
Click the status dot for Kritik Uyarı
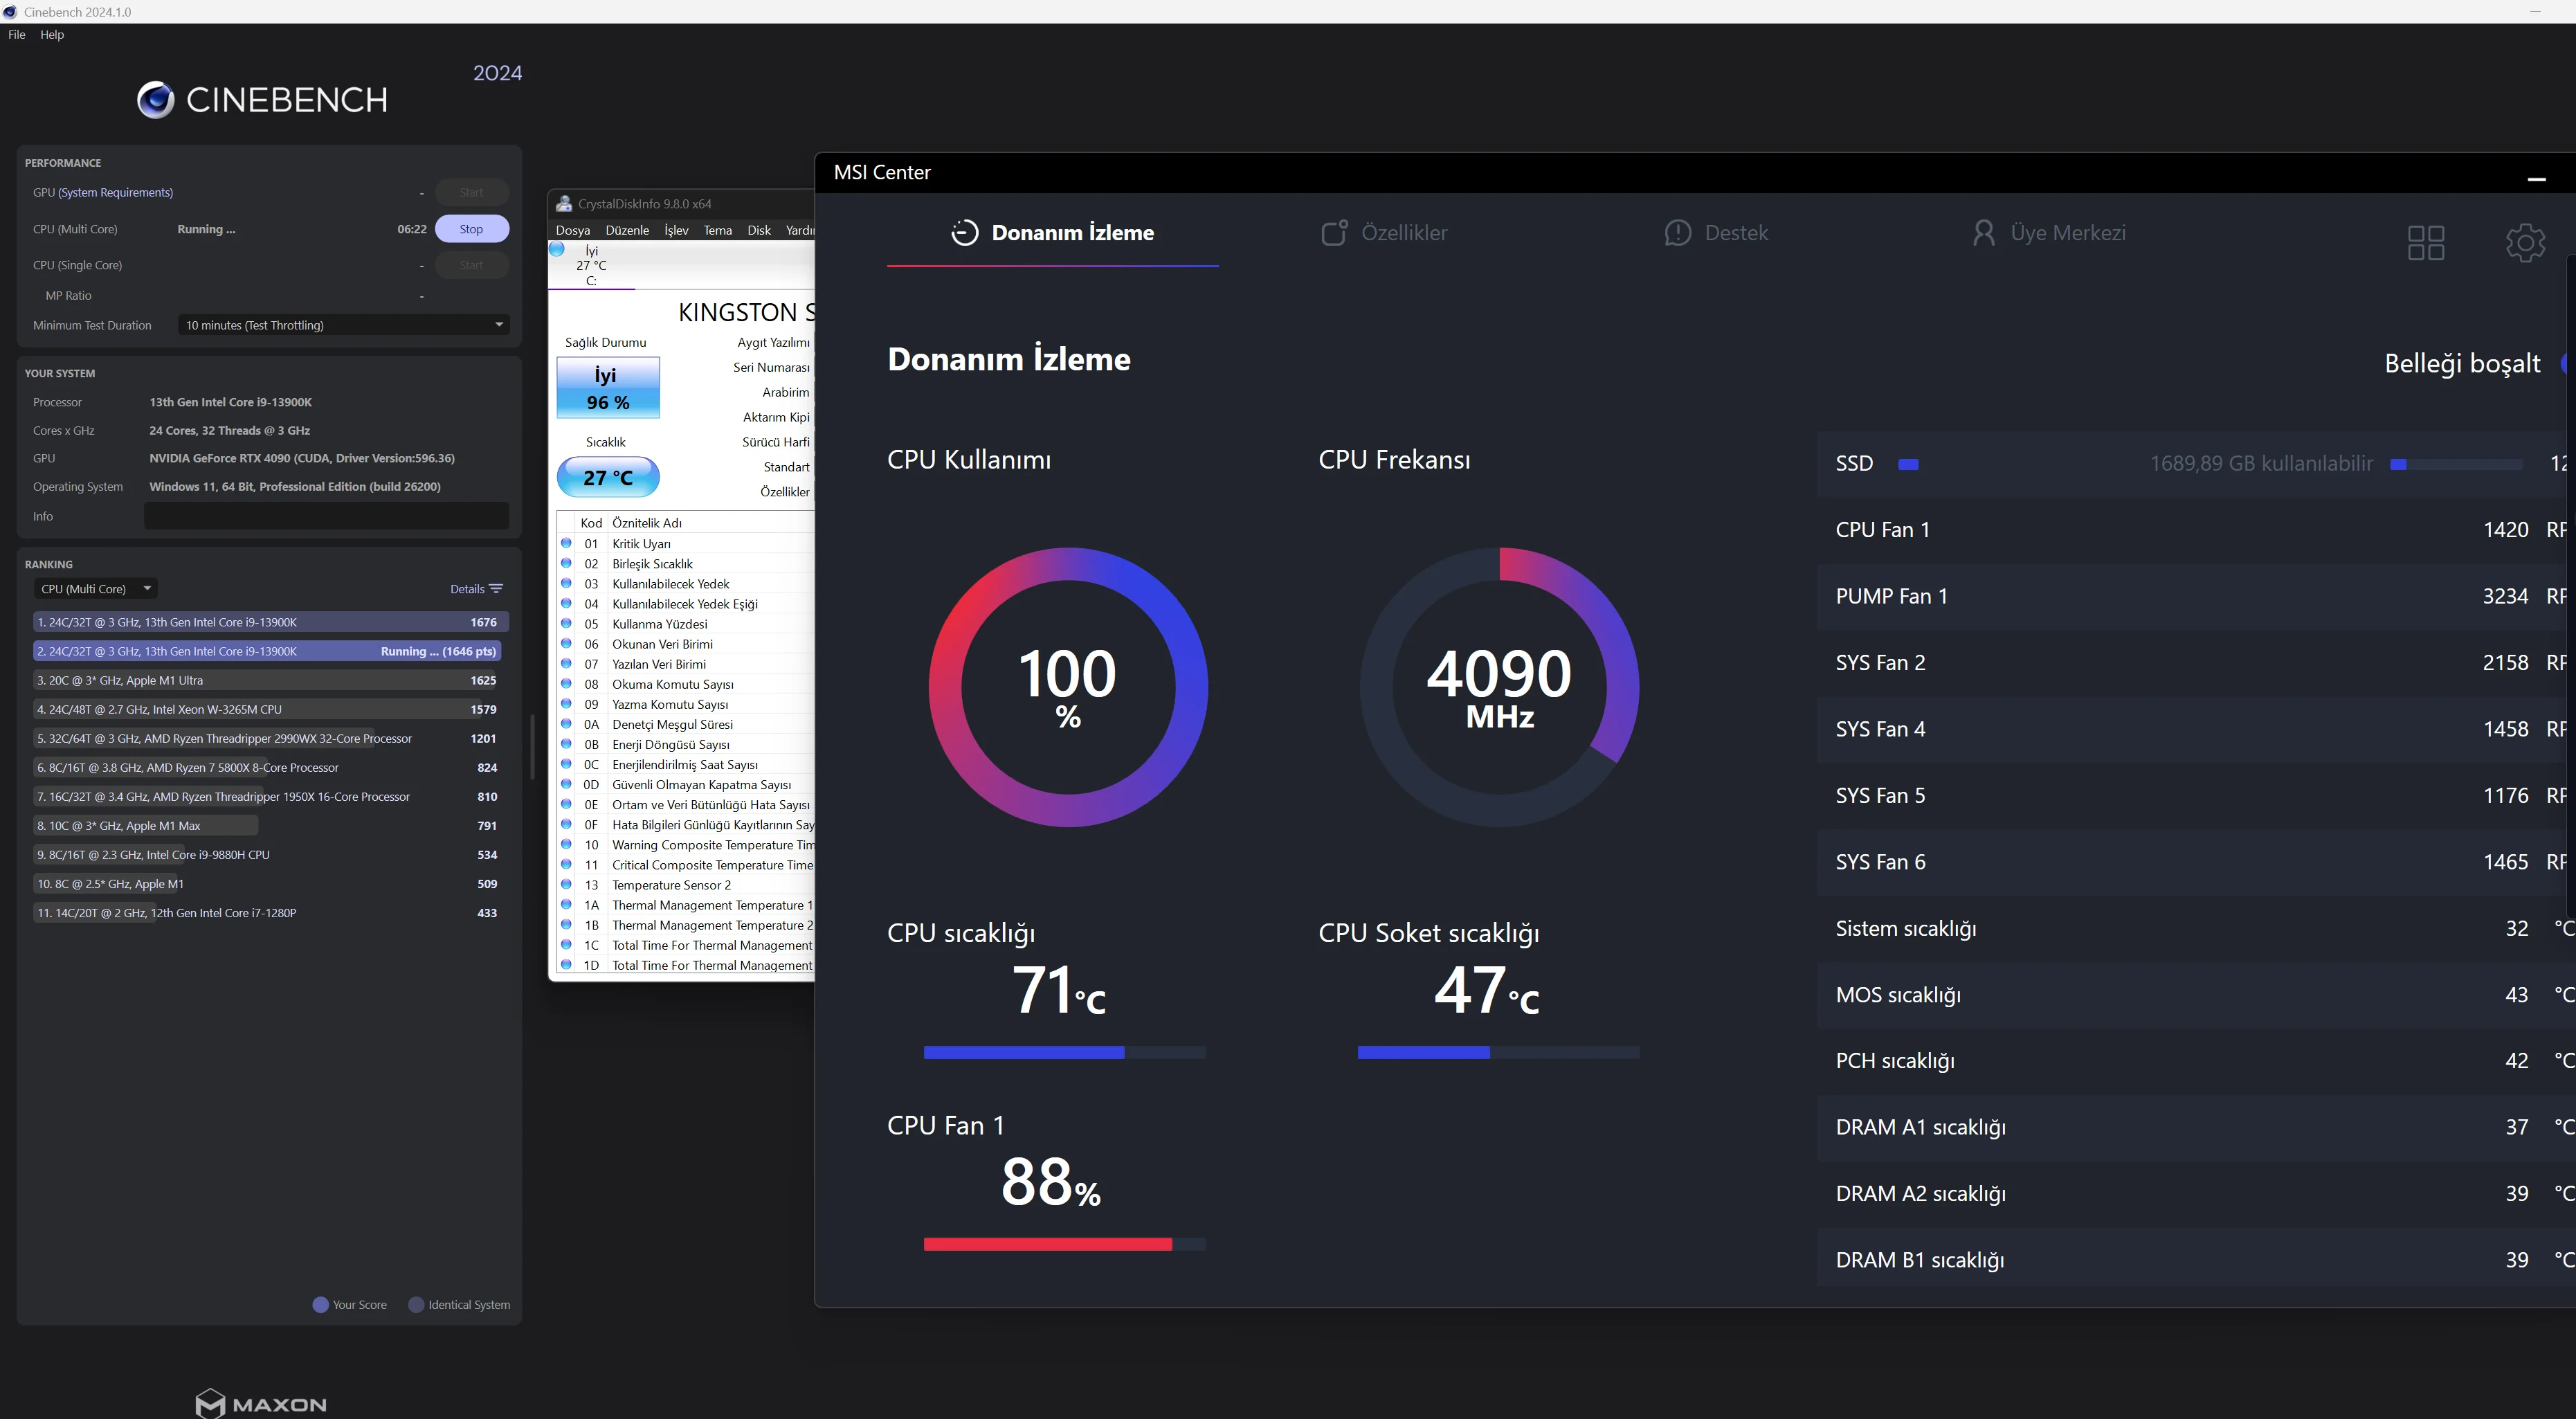tap(566, 543)
